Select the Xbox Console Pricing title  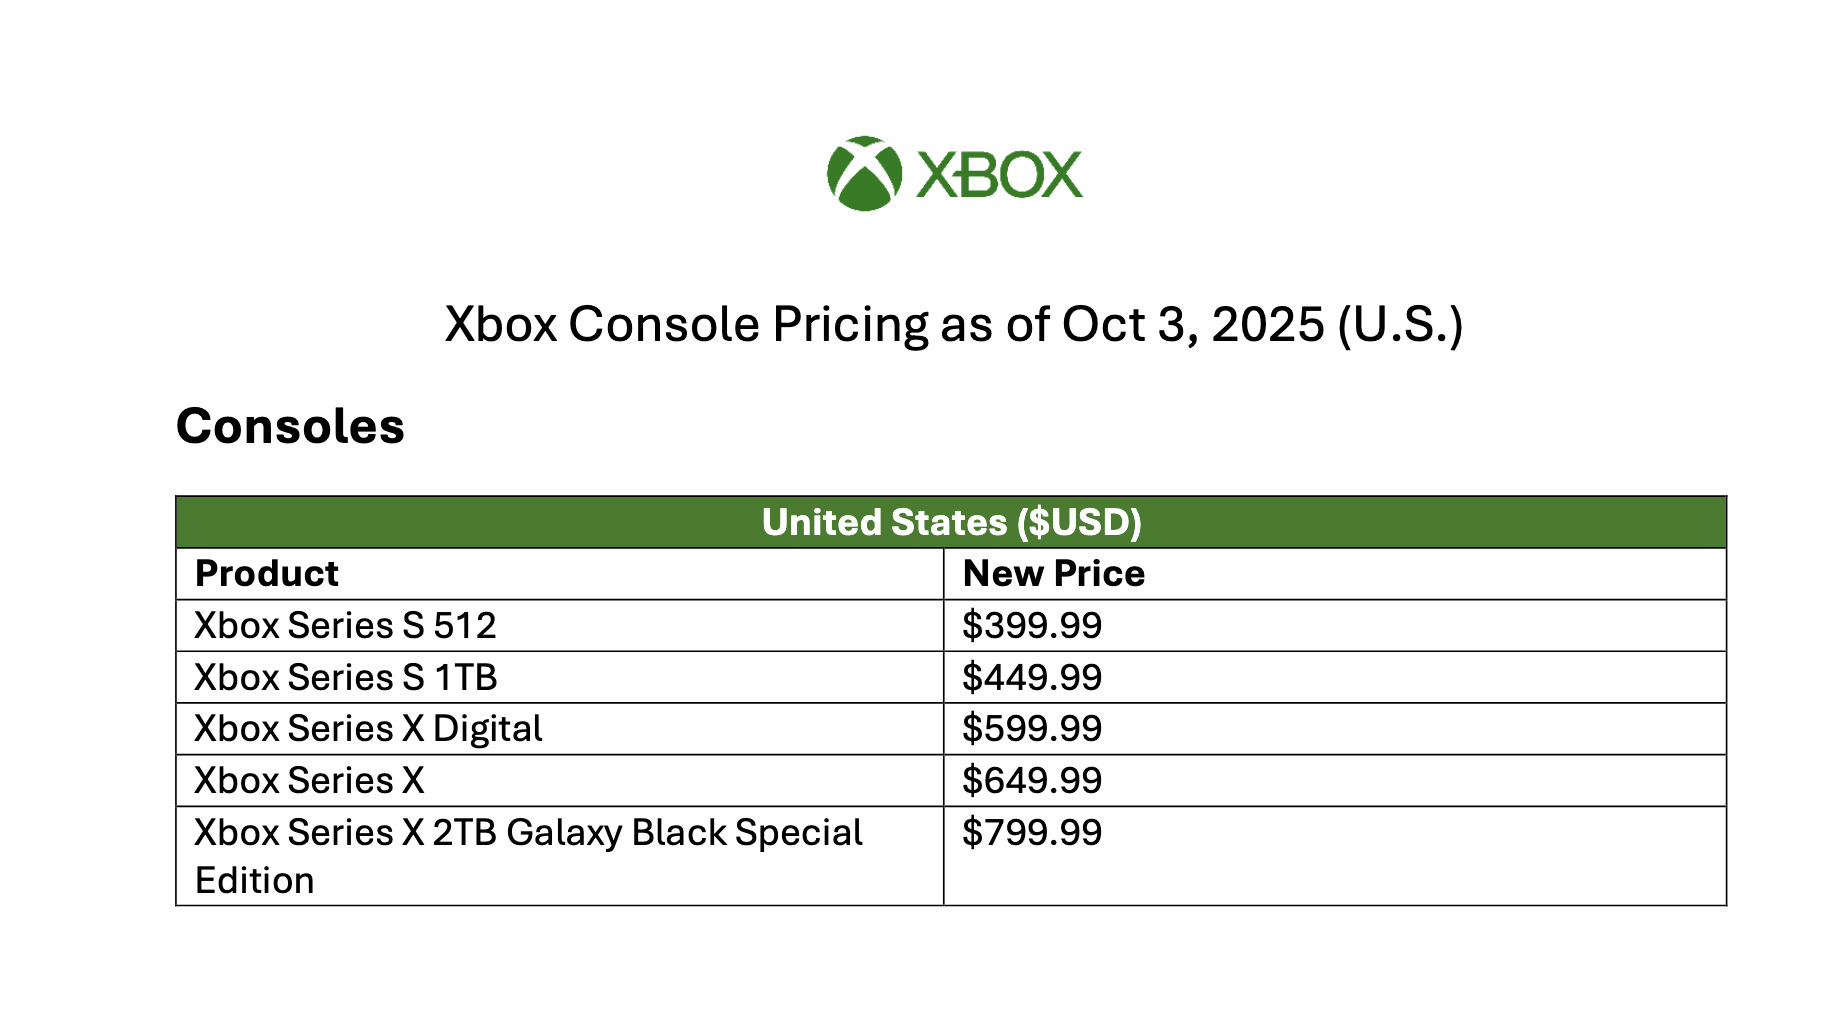[954, 325]
